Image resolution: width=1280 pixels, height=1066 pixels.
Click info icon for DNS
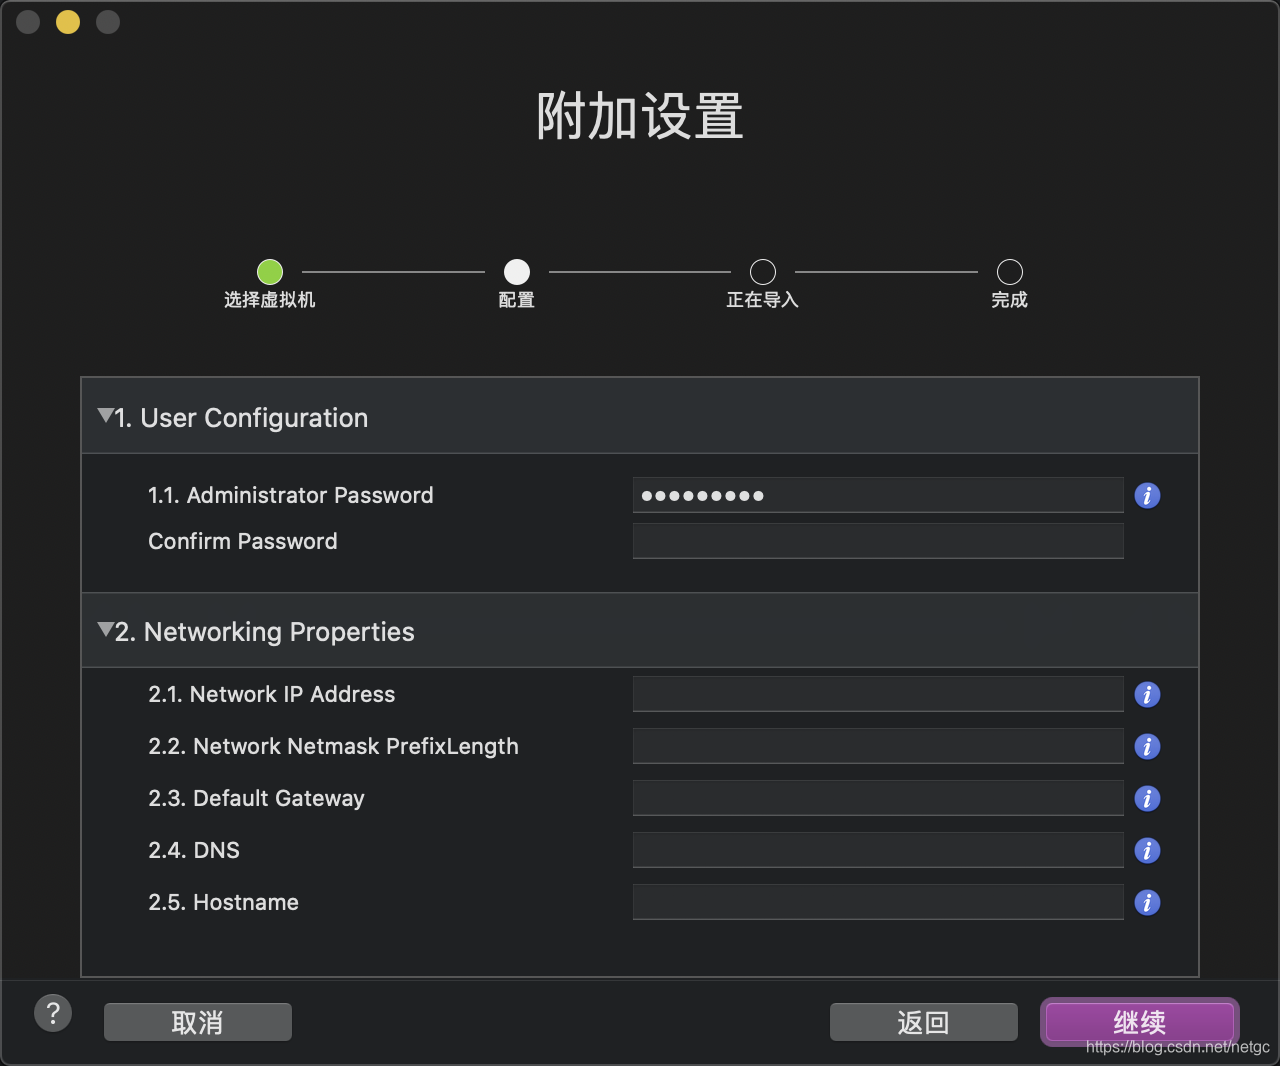[x=1147, y=850]
